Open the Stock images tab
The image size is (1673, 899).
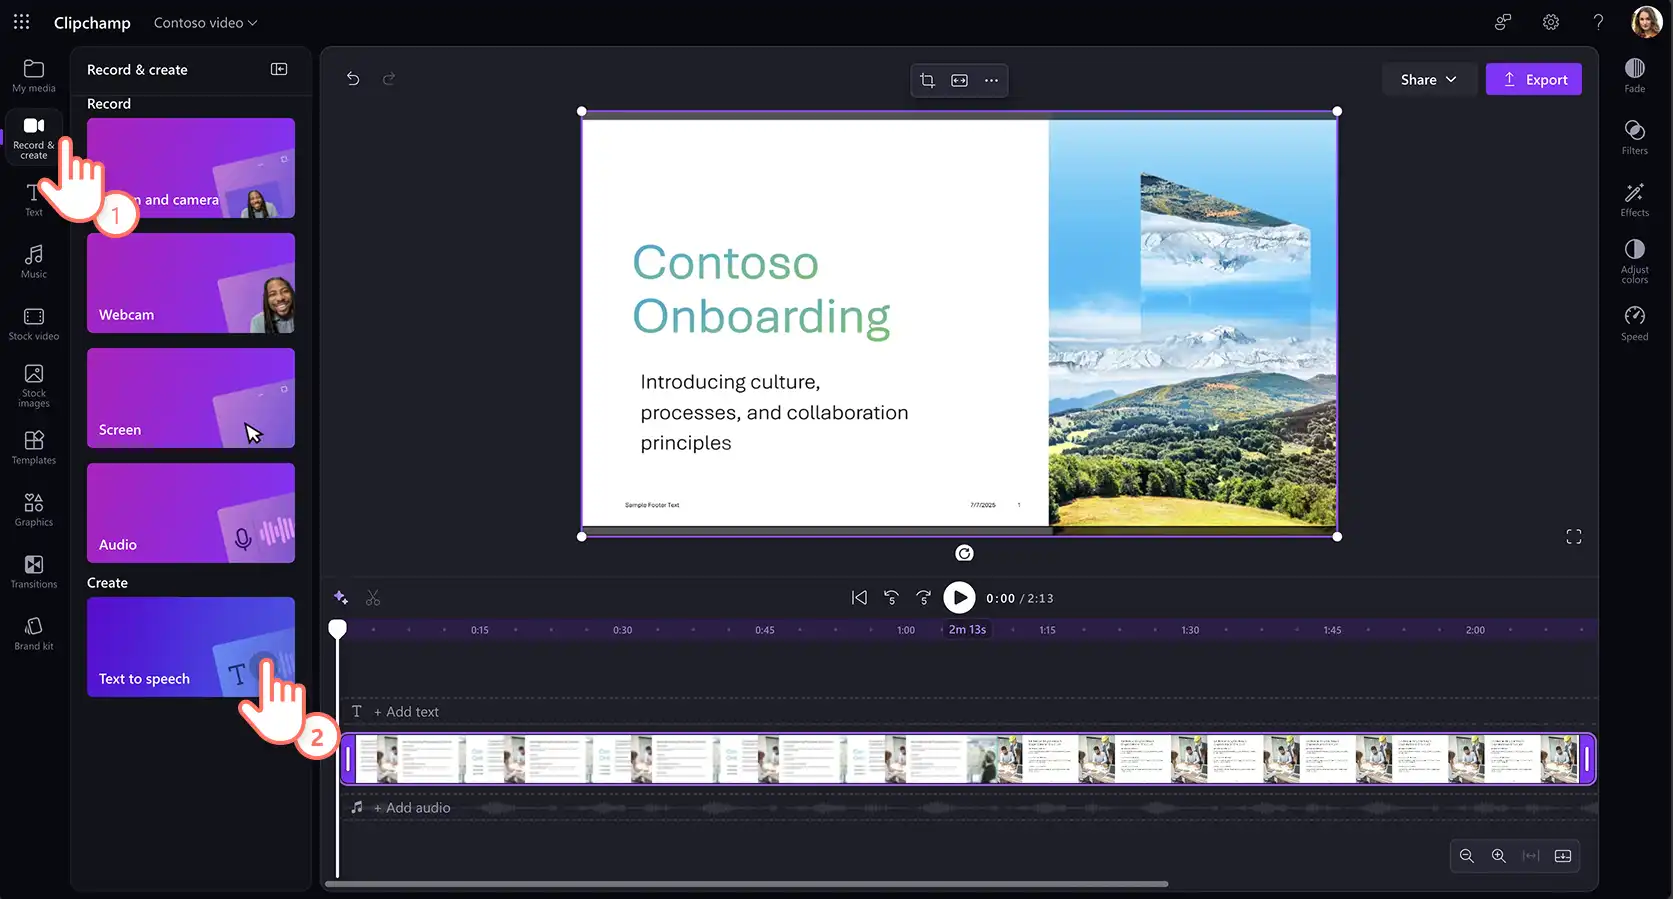click(x=33, y=385)
